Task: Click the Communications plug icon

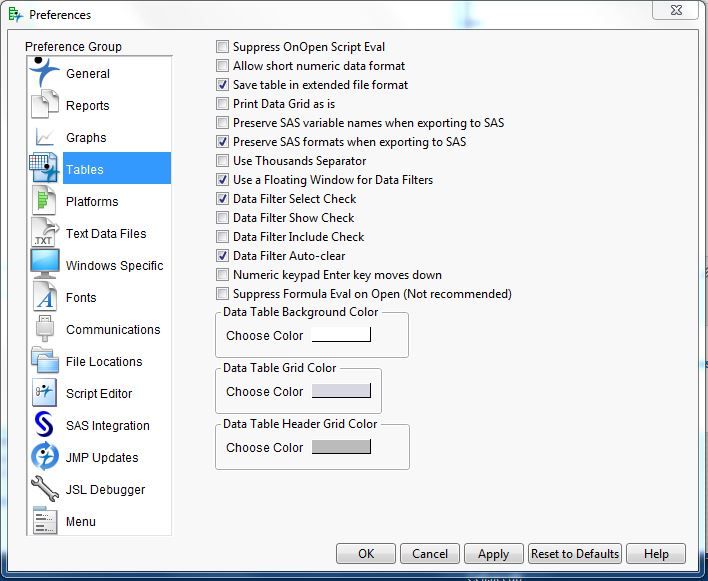Action: click(x=44, y=329)
